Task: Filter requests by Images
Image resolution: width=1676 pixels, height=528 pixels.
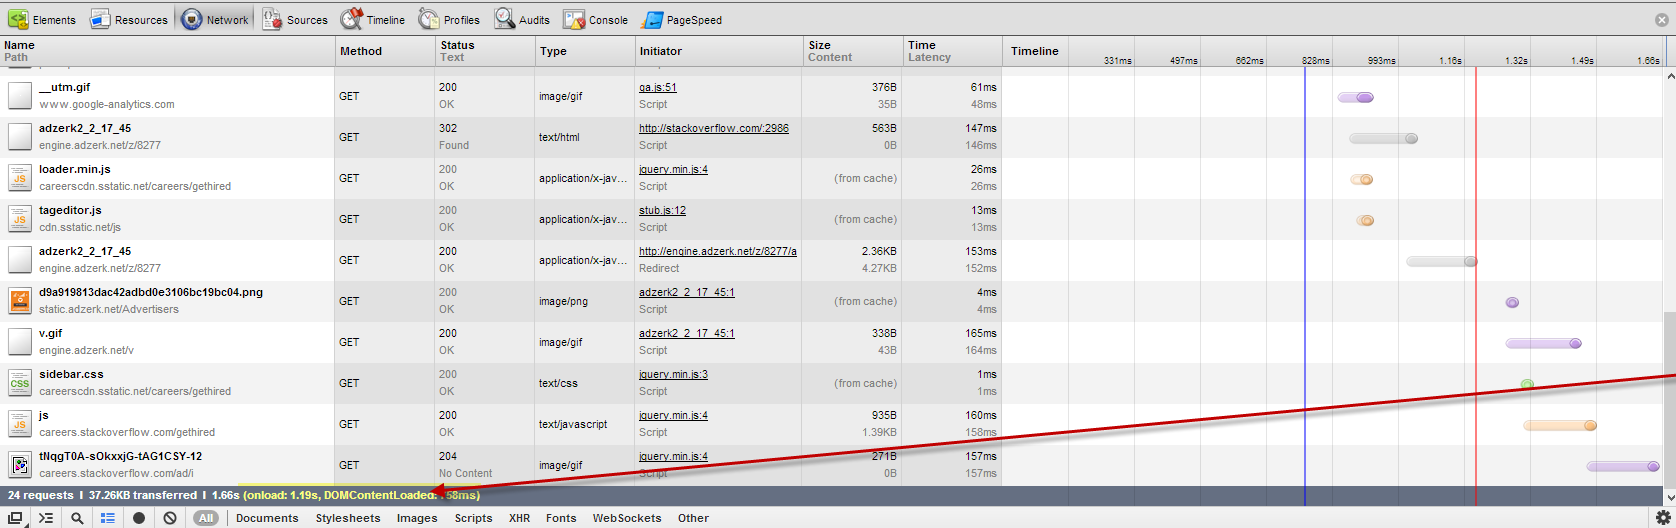Action: [417, 518]
